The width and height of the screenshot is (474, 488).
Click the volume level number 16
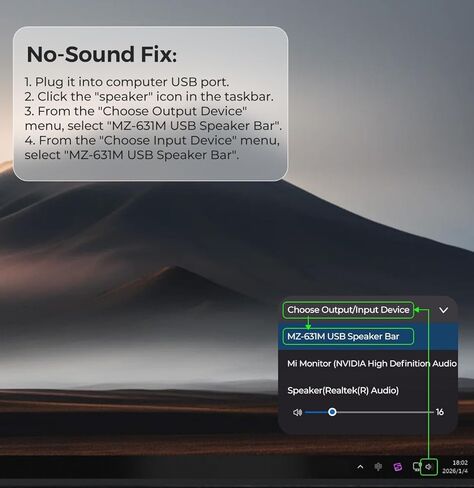pyautogui.click(x=440, y=412)
